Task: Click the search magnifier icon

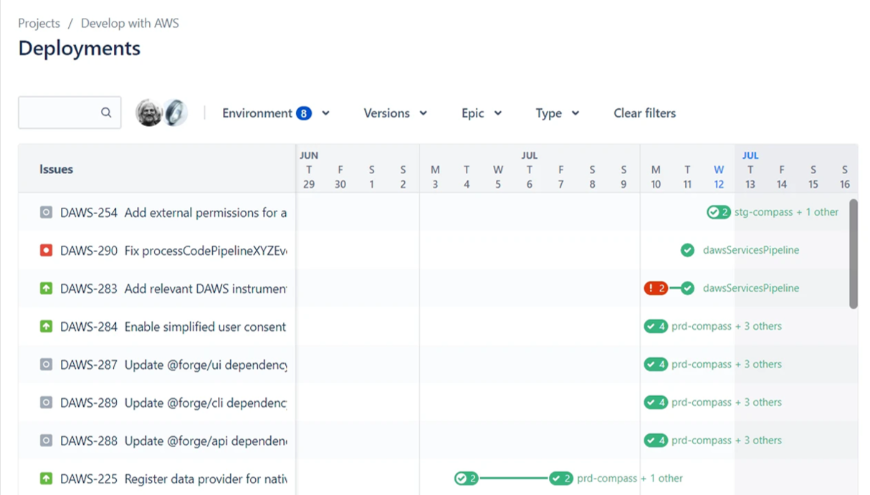Action: [106, 113]
